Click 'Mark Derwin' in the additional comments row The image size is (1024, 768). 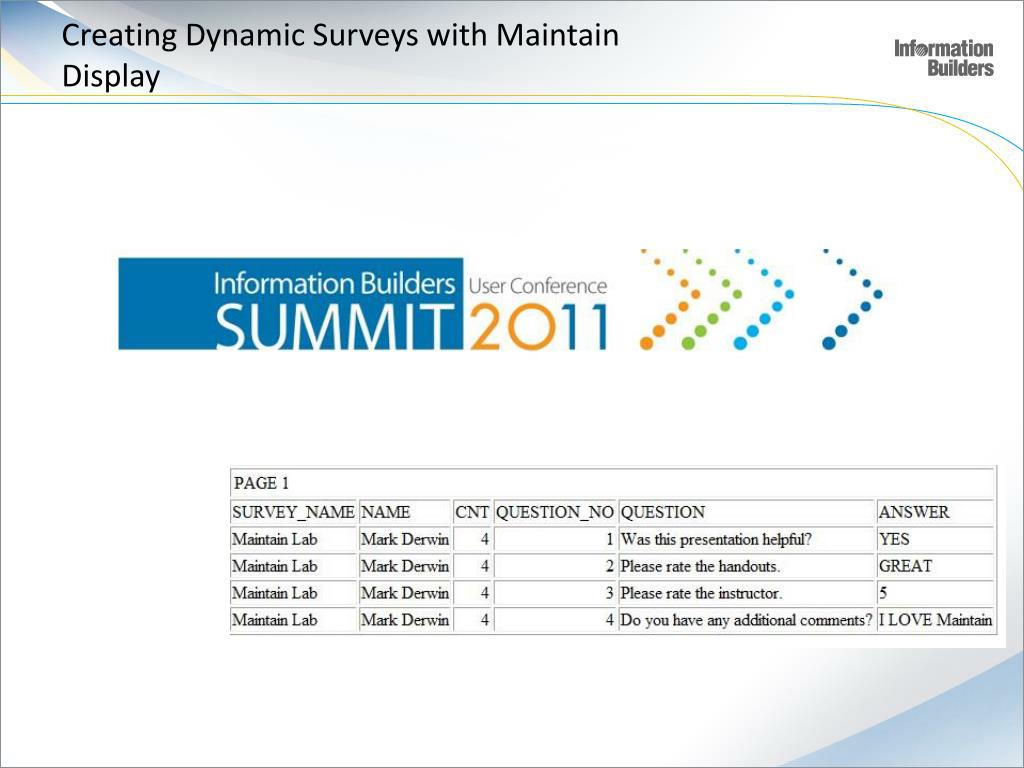(405, 620)
